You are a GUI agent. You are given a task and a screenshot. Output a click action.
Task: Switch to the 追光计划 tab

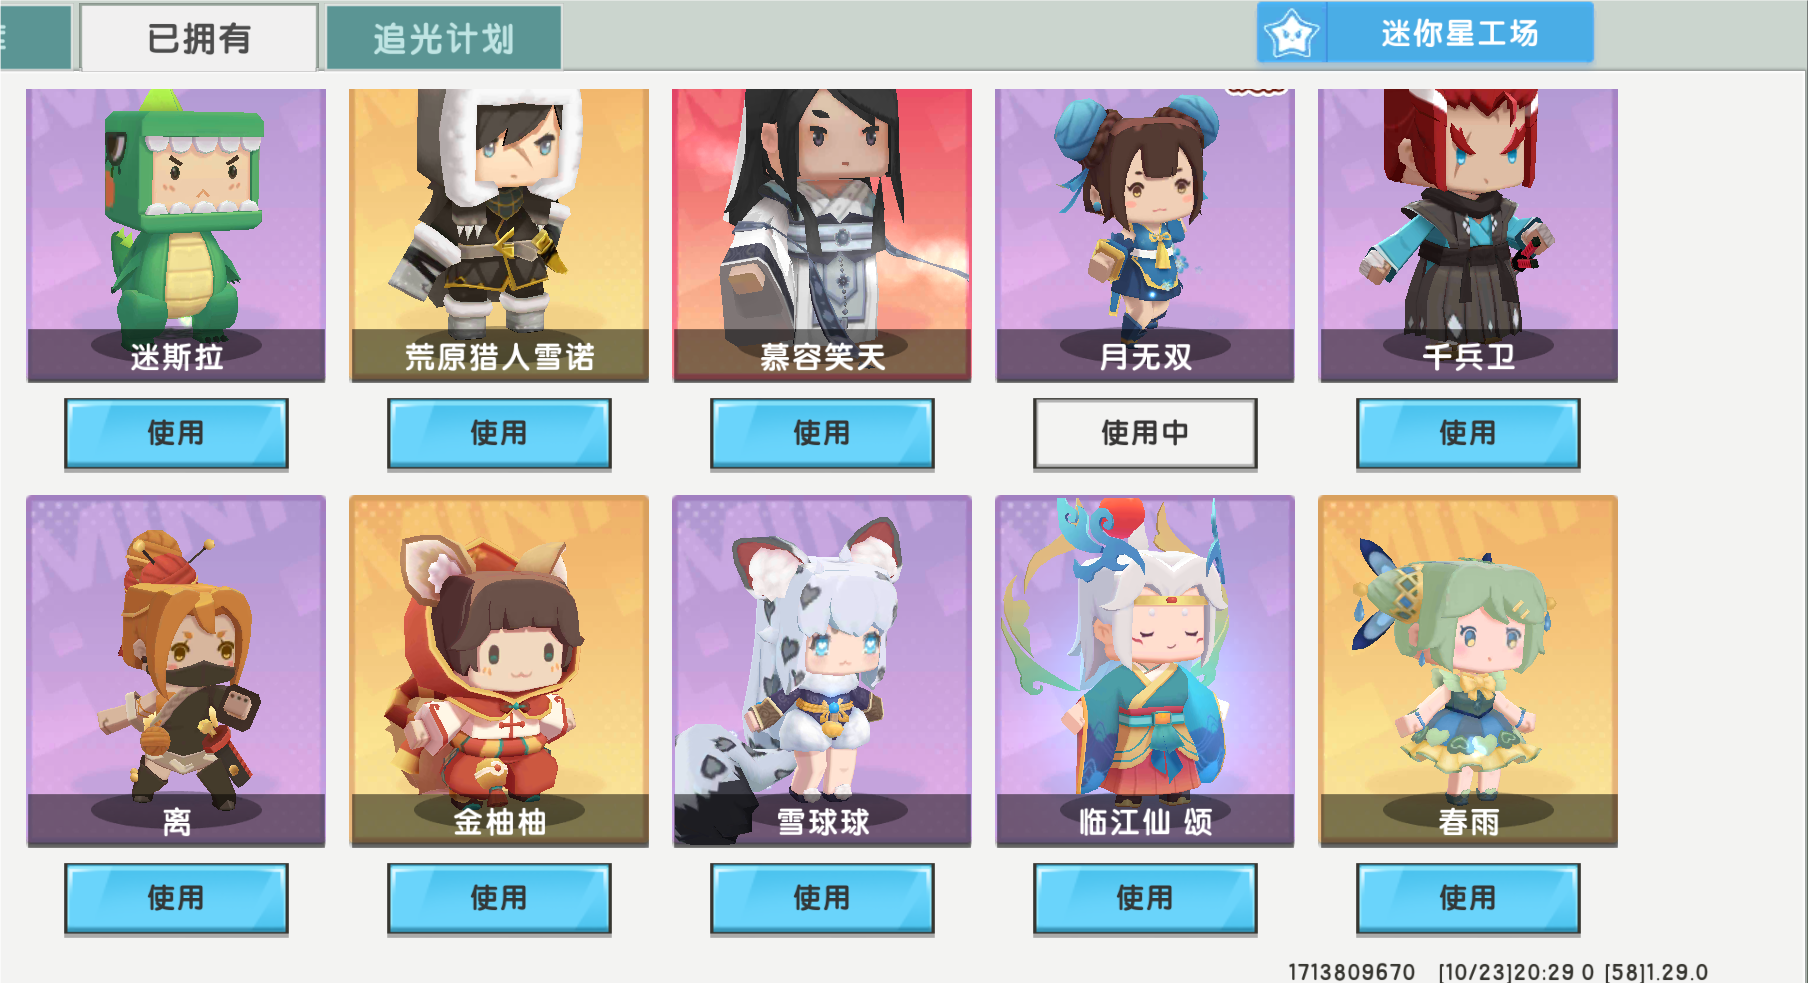444,38
